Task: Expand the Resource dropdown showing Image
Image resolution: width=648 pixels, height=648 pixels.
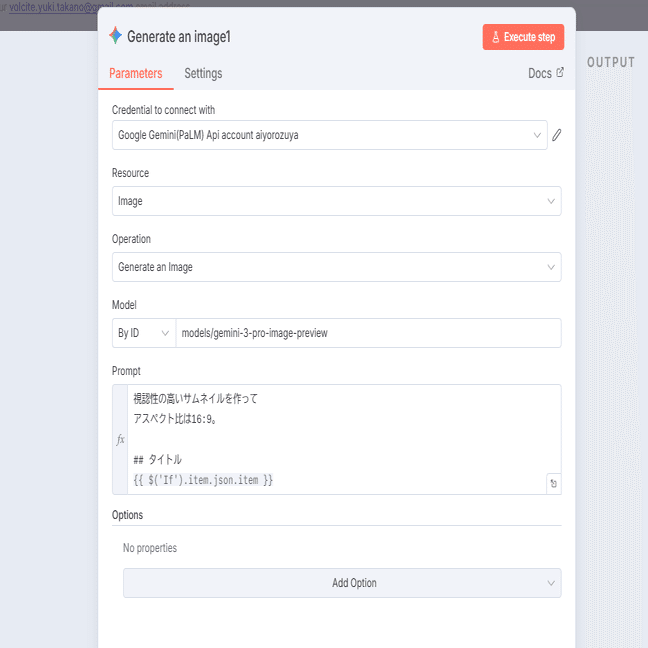Action: [336, 201]
